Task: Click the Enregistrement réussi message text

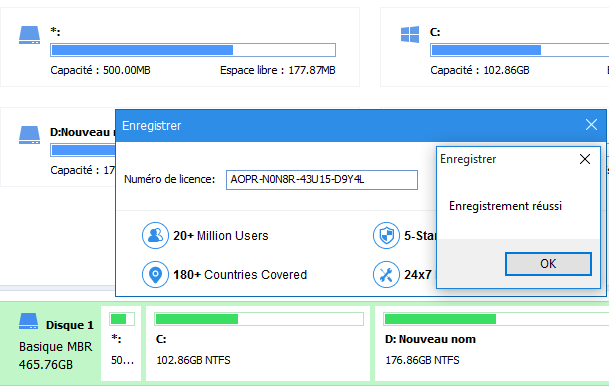Action: click(x=505, y=206)
